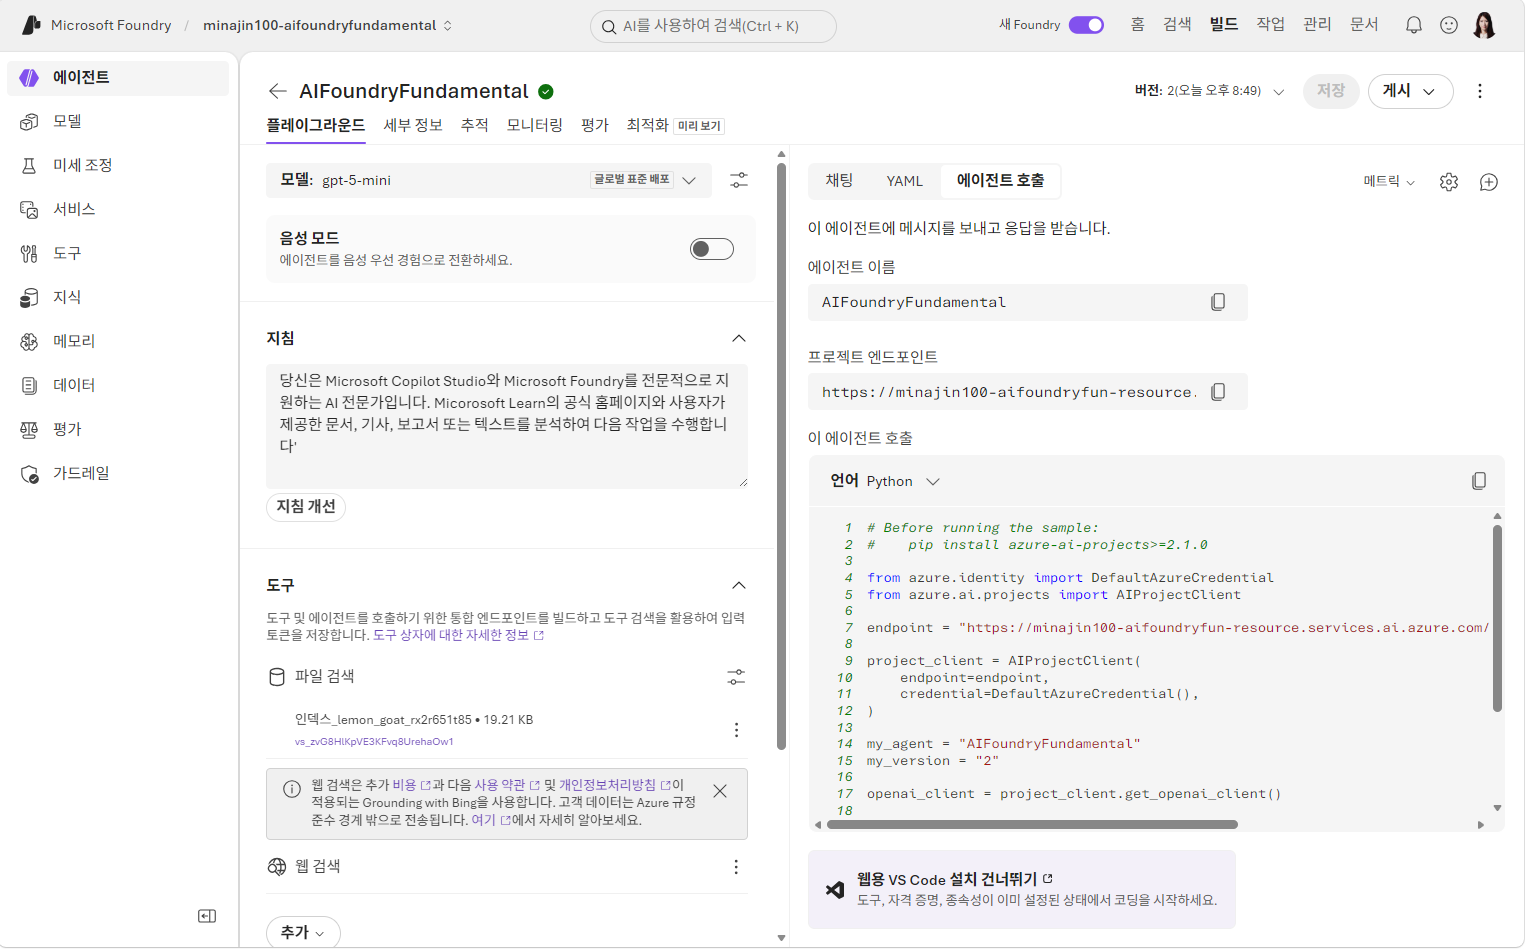
Task: Open 도구 상자에 대한 자세한 정보 link
Action: click(458, 635)
